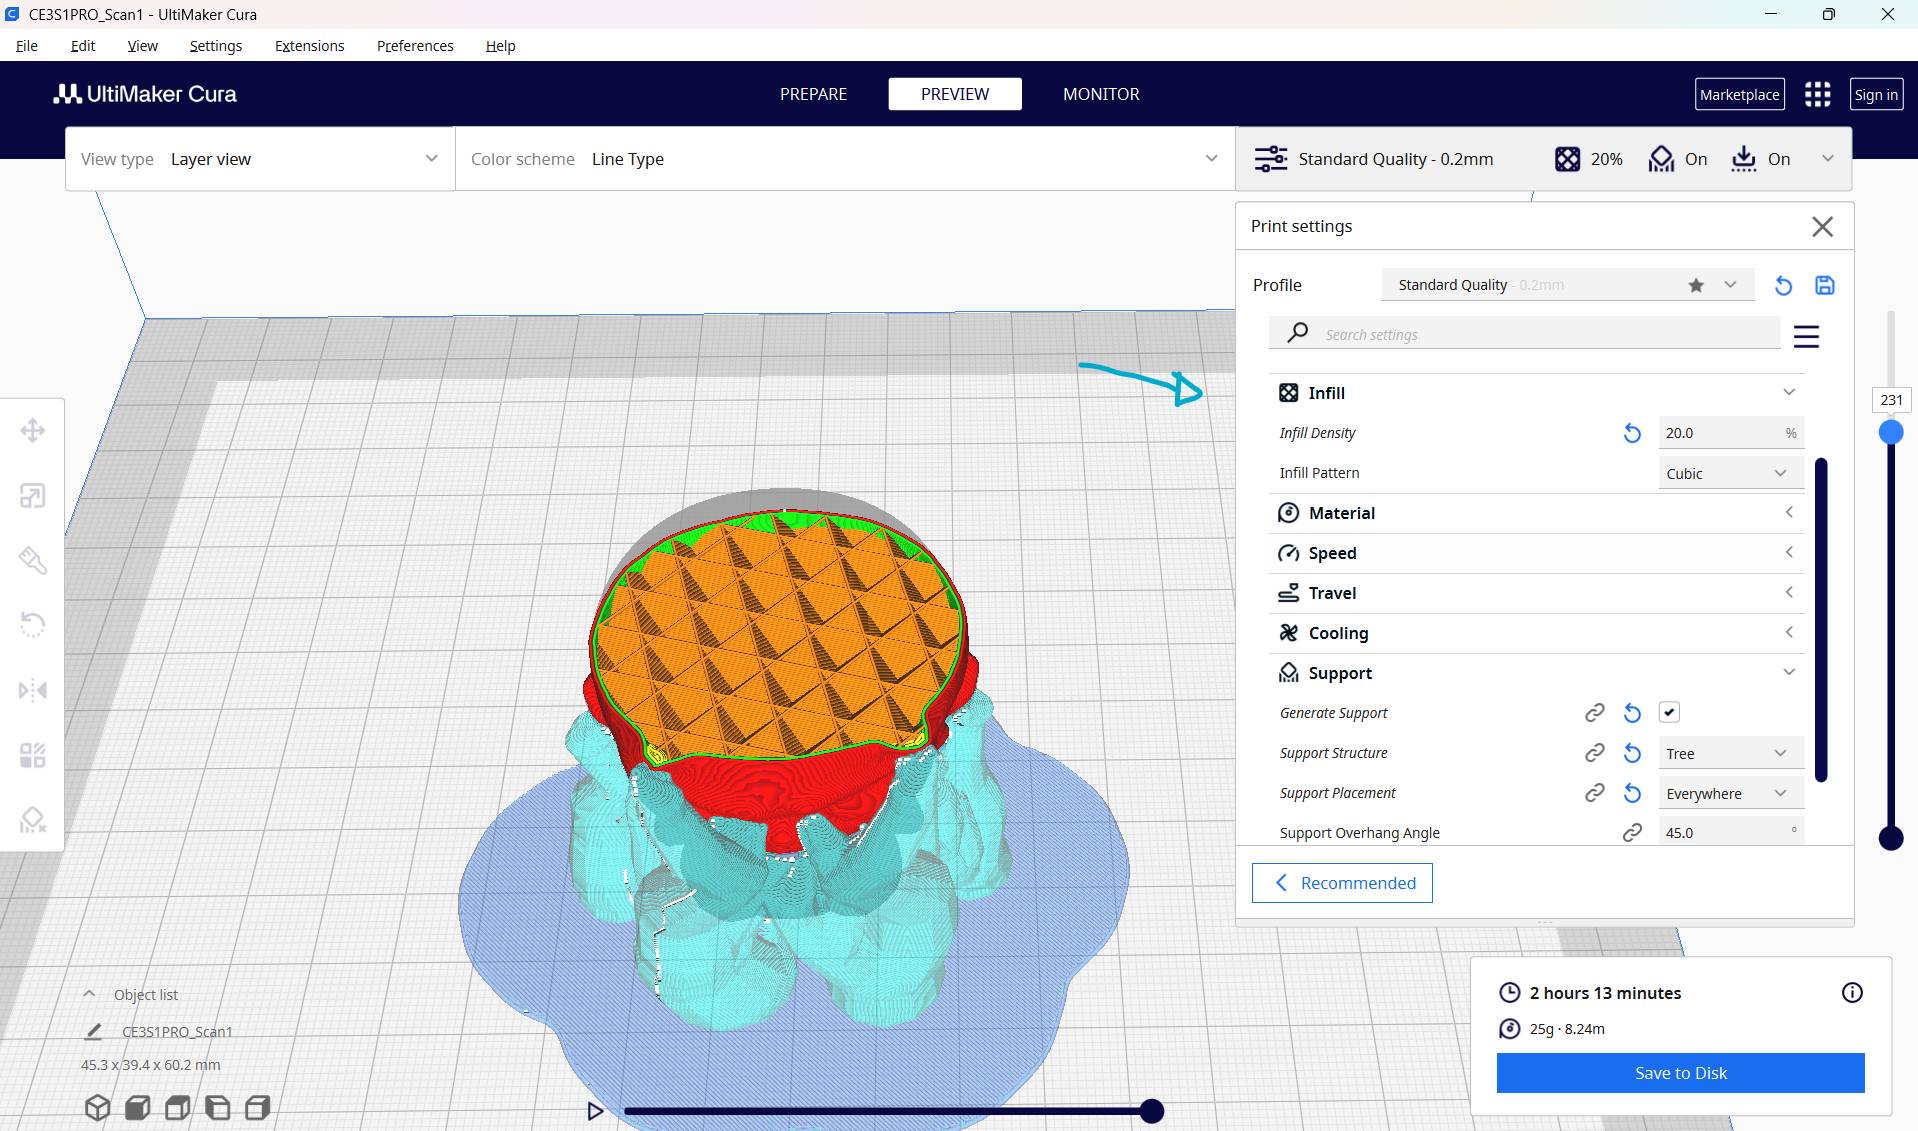The width and height of the screenshot is (1918, 1131).
Task: Open the application switcher grid icon
Action: pyautogui.click(x=1817, y=94)
